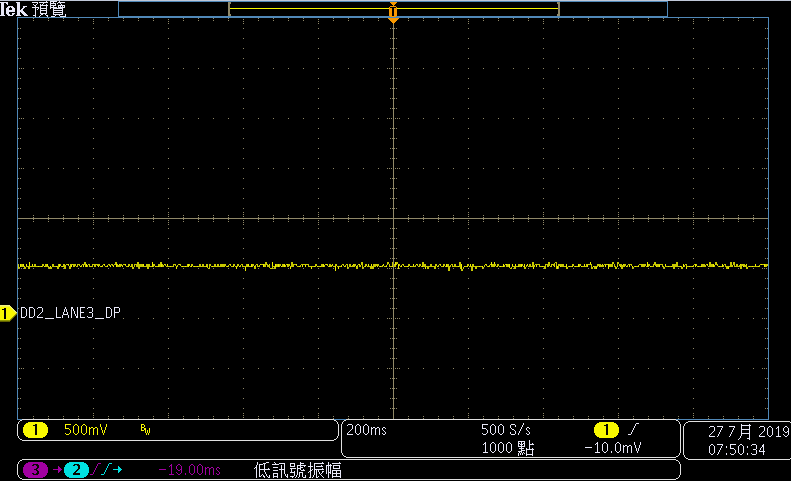Click the bandwidth limit Bw icon

145,430
